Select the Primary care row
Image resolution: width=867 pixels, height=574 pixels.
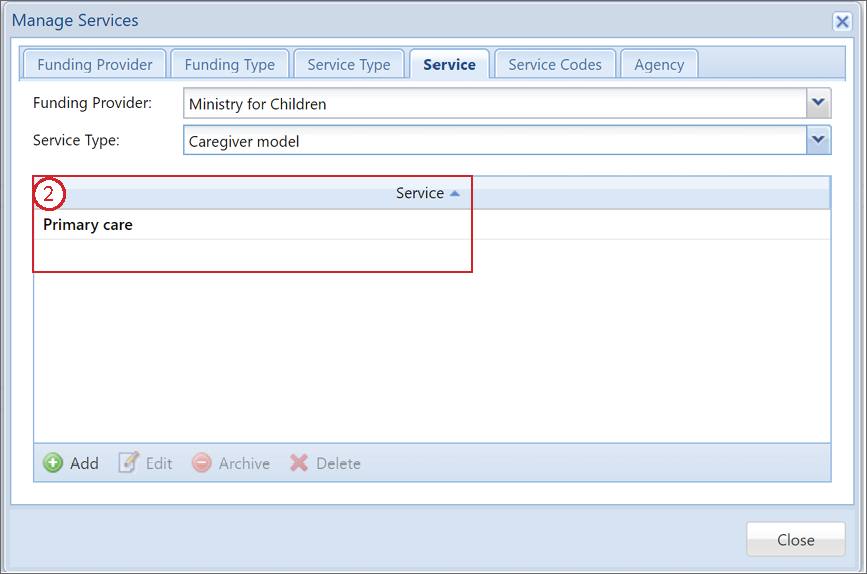tap(432, 225)
